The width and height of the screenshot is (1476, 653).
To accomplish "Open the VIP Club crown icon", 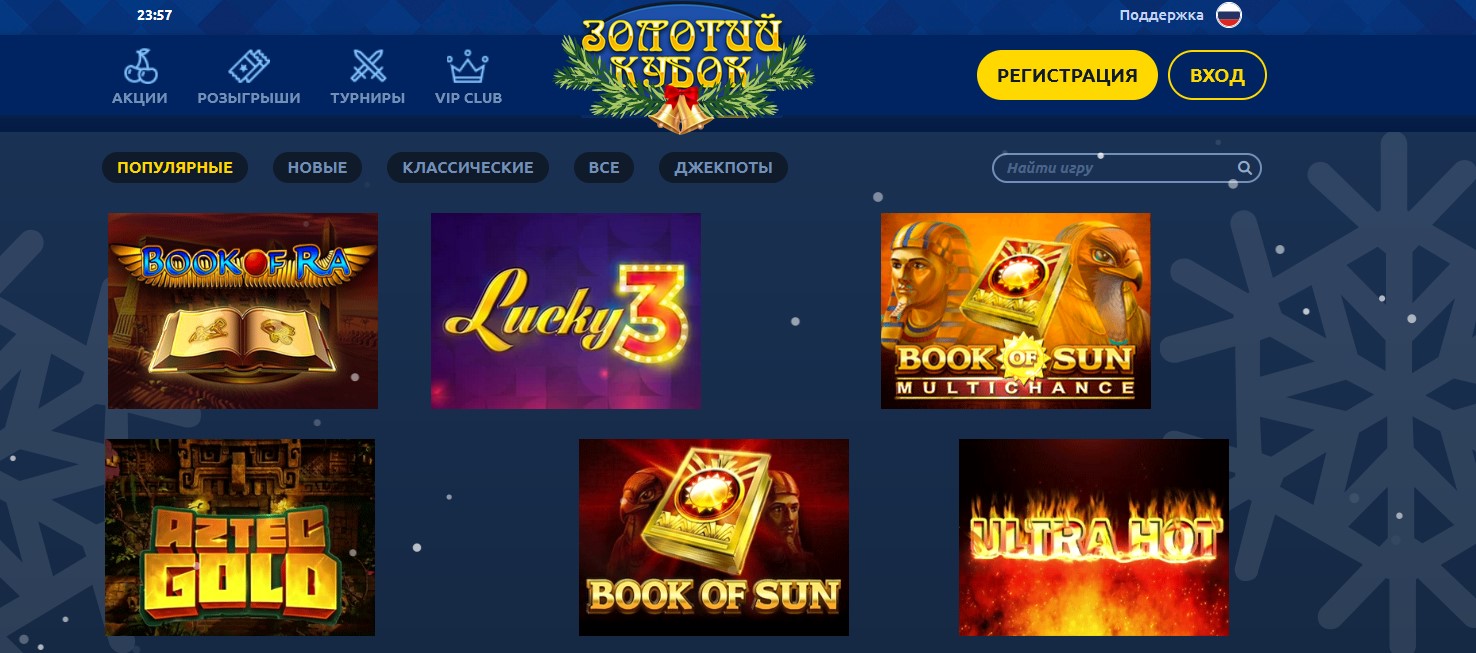I will coord(468,67).
